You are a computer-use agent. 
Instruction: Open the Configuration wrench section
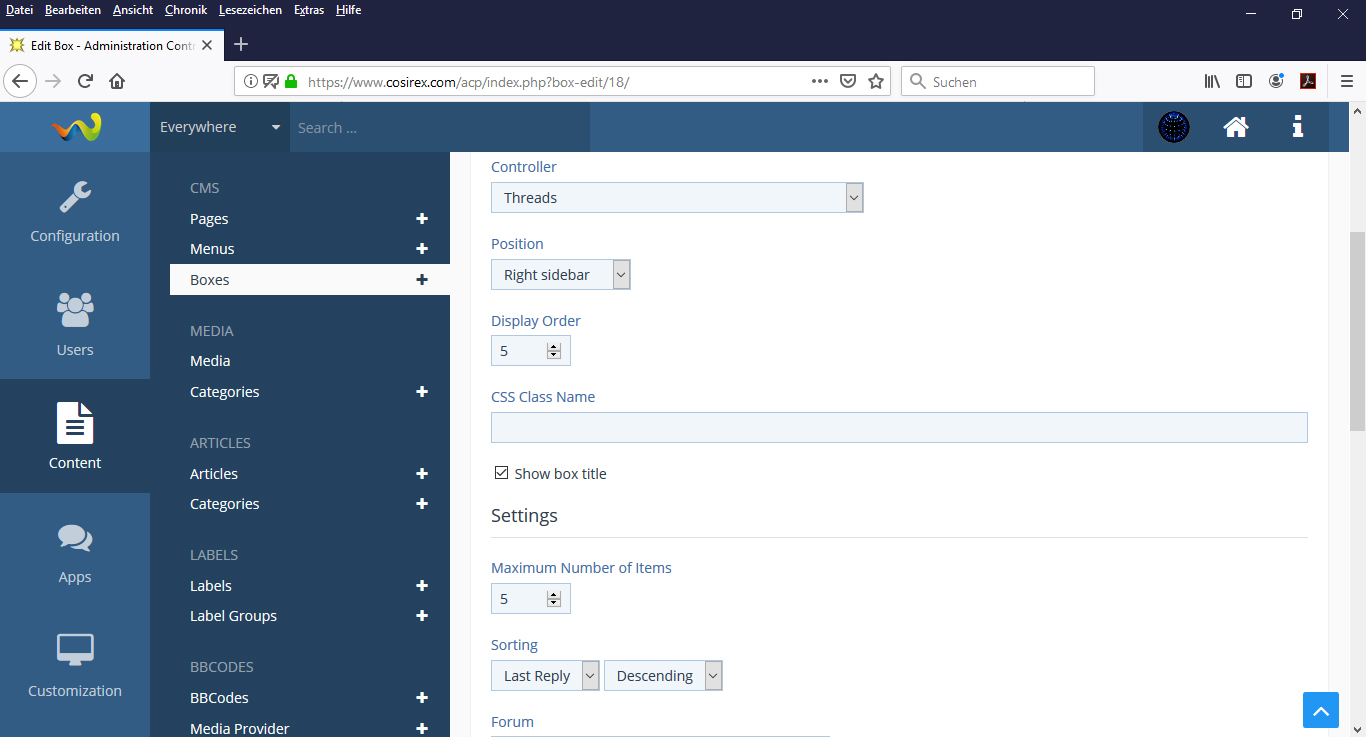tap(75, 211)
